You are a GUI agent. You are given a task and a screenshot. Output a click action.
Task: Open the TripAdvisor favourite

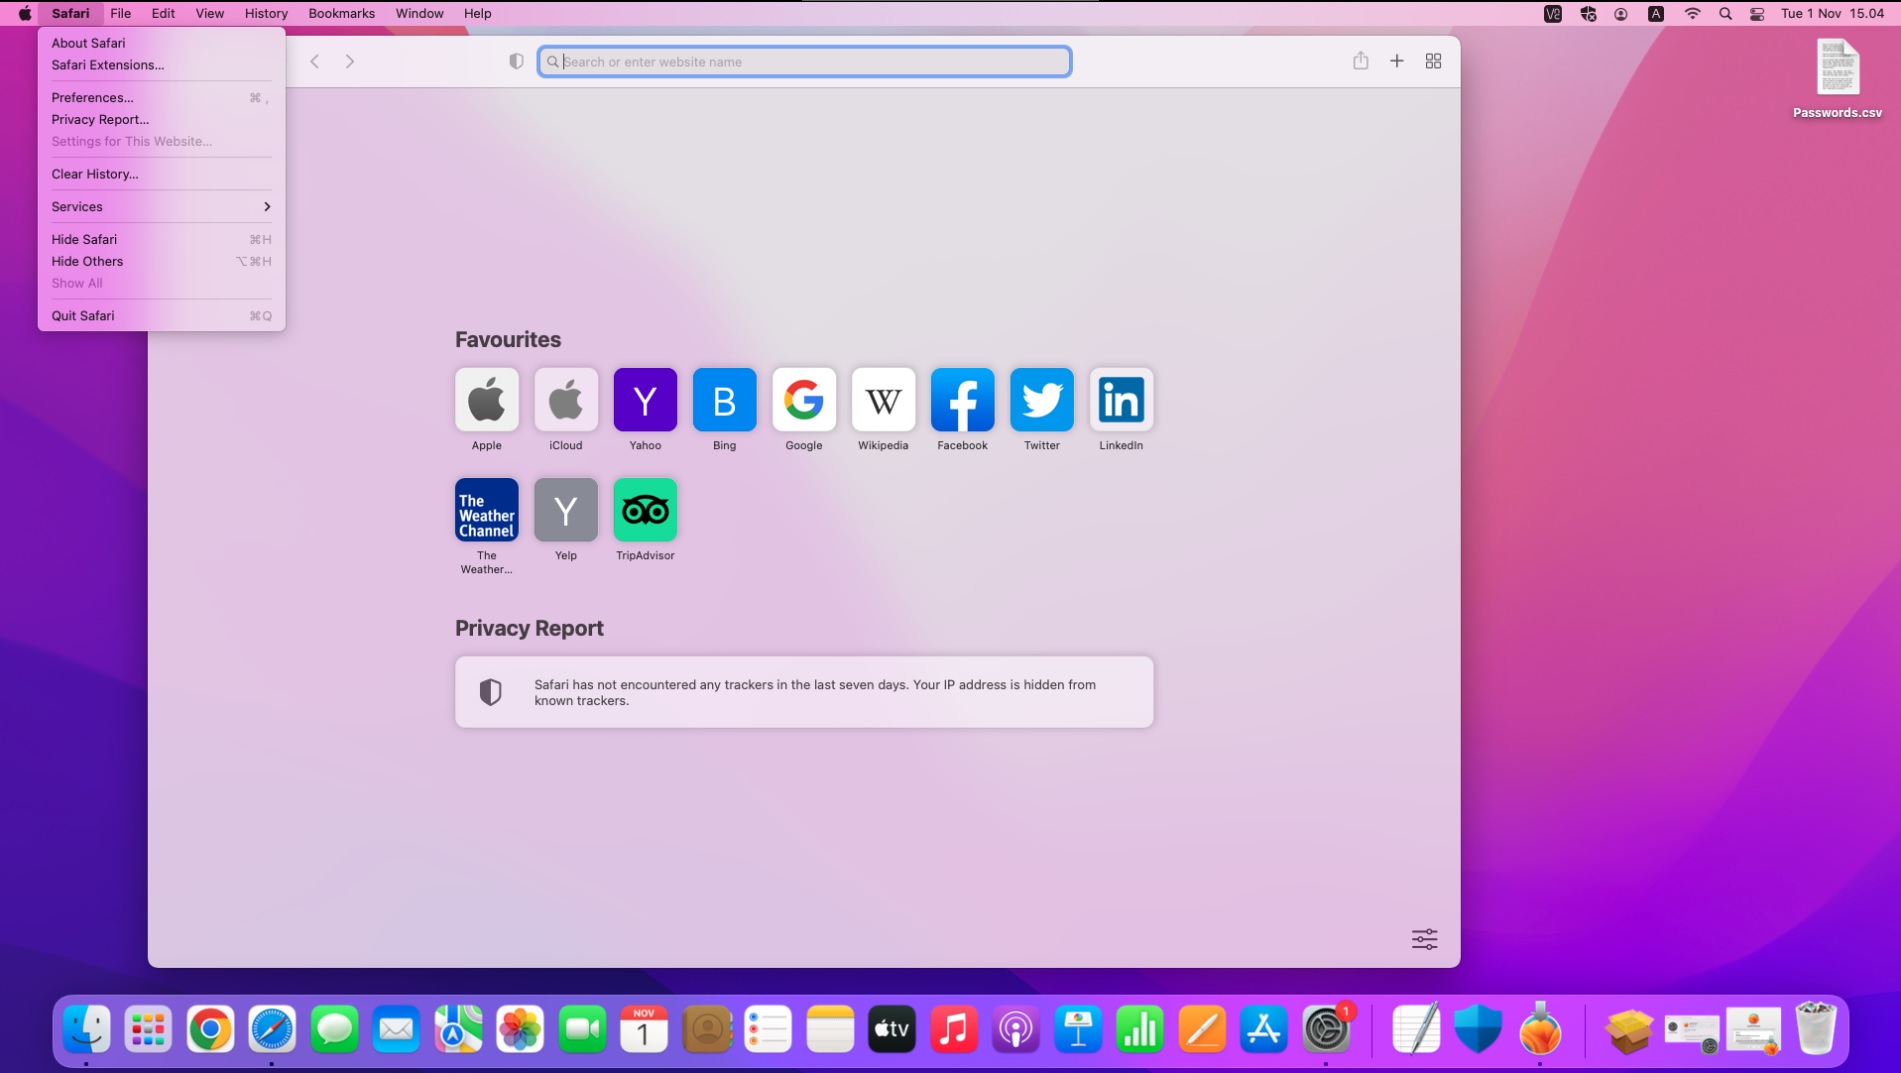[645, 510]
